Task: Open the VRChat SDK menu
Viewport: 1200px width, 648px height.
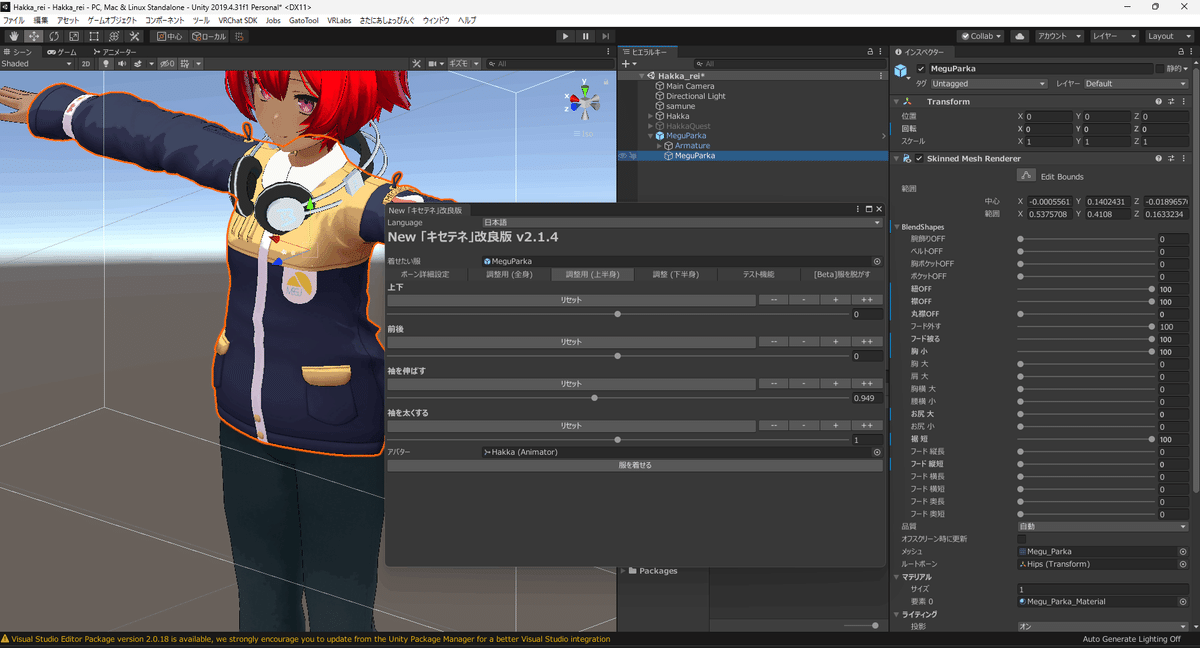Action: 238,20
